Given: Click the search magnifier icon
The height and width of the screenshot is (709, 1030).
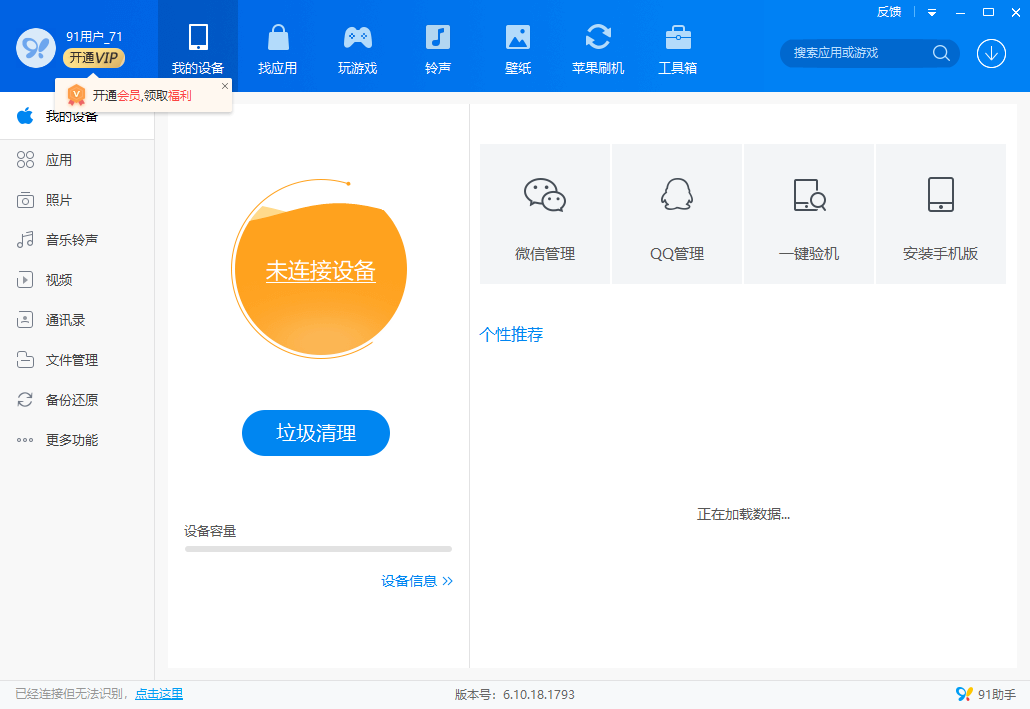Looking at the screenshot, I should (941, 53).
